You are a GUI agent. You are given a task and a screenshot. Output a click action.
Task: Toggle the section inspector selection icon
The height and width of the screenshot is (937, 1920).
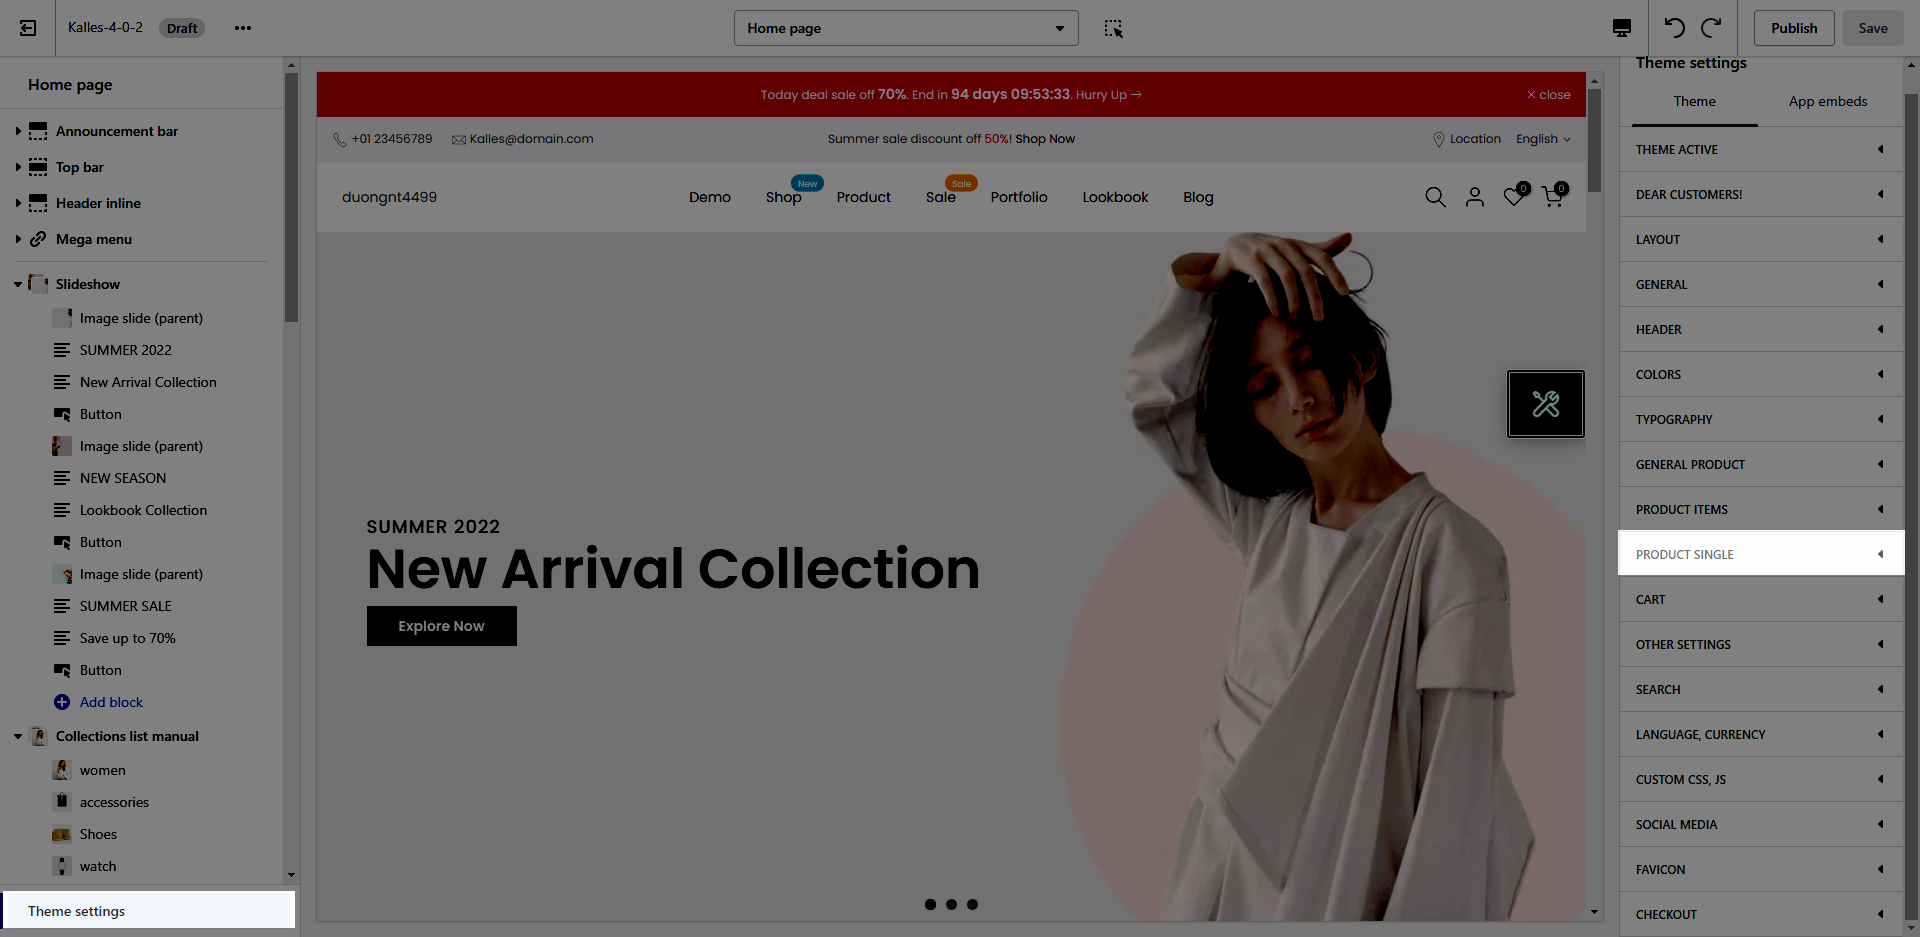(x=1113, y=28)
